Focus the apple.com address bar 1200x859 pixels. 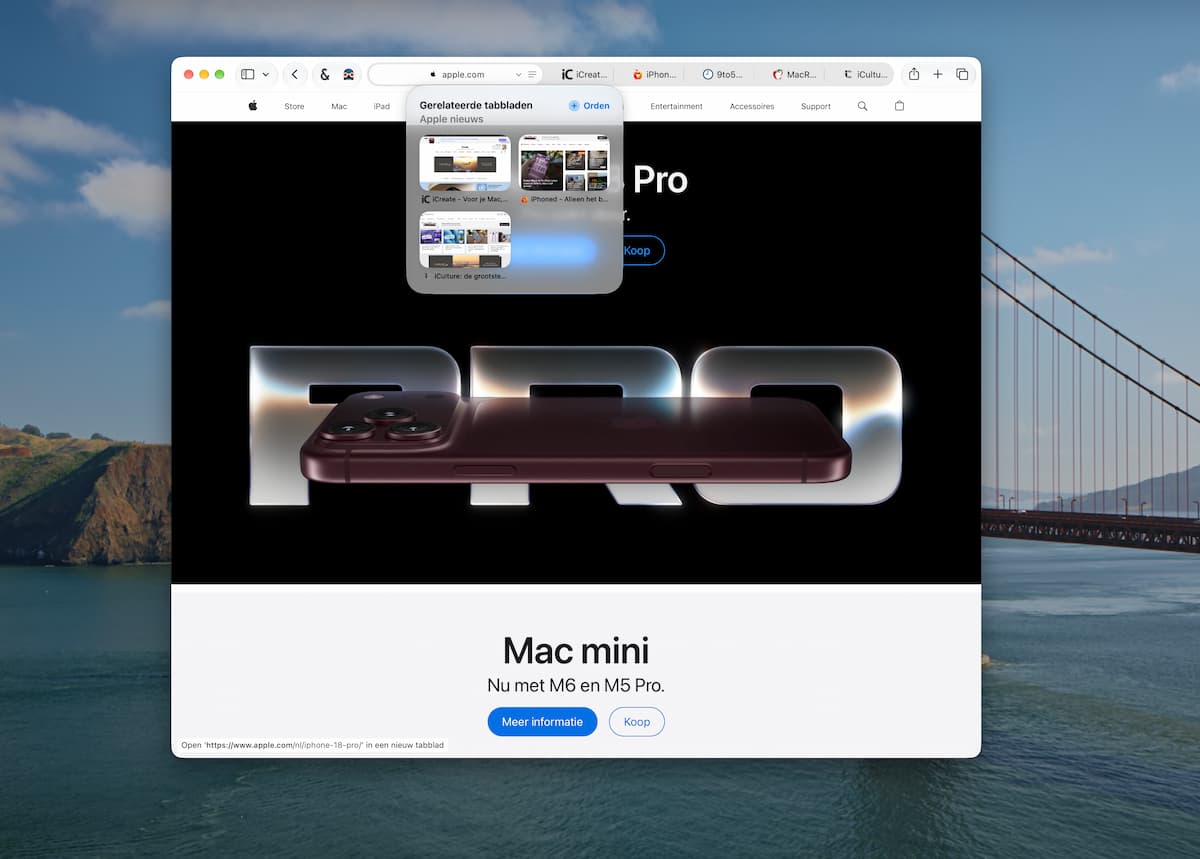[456, 74]
